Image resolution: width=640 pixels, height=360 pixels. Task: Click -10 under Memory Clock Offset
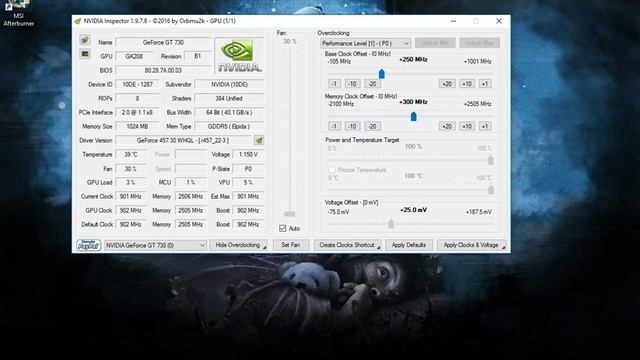click(352, 126)
